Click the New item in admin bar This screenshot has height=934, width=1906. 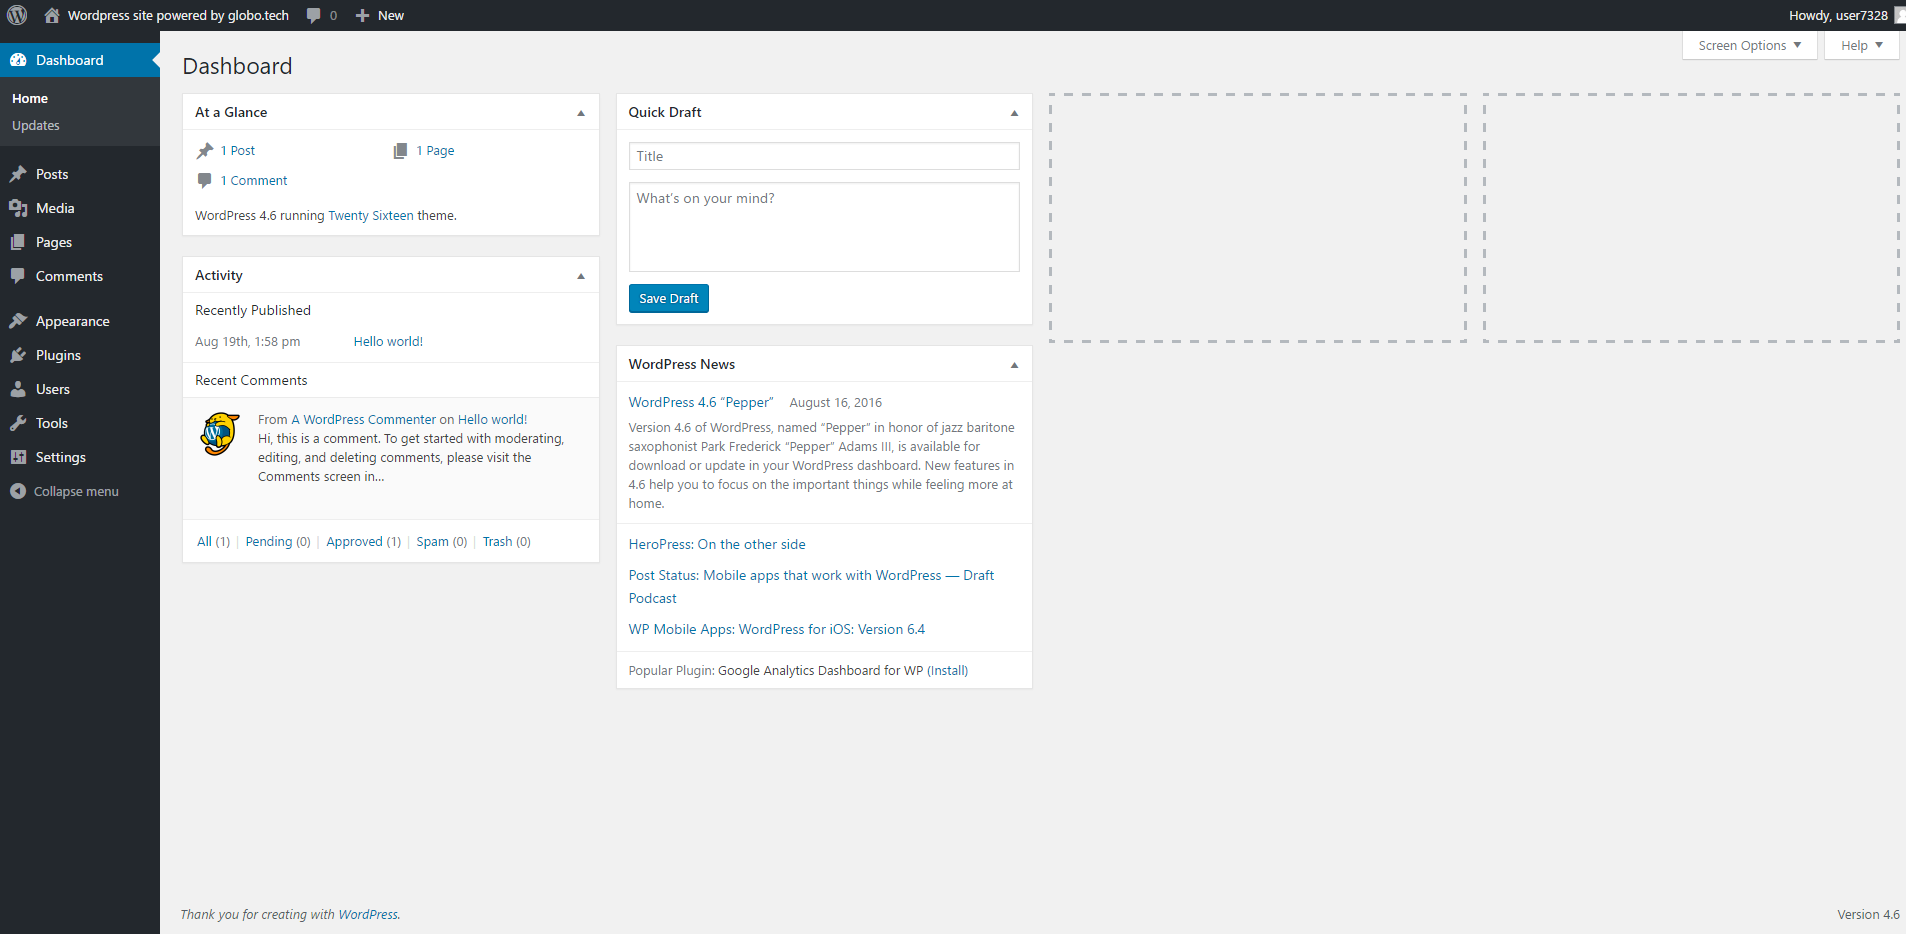[380, 15]
